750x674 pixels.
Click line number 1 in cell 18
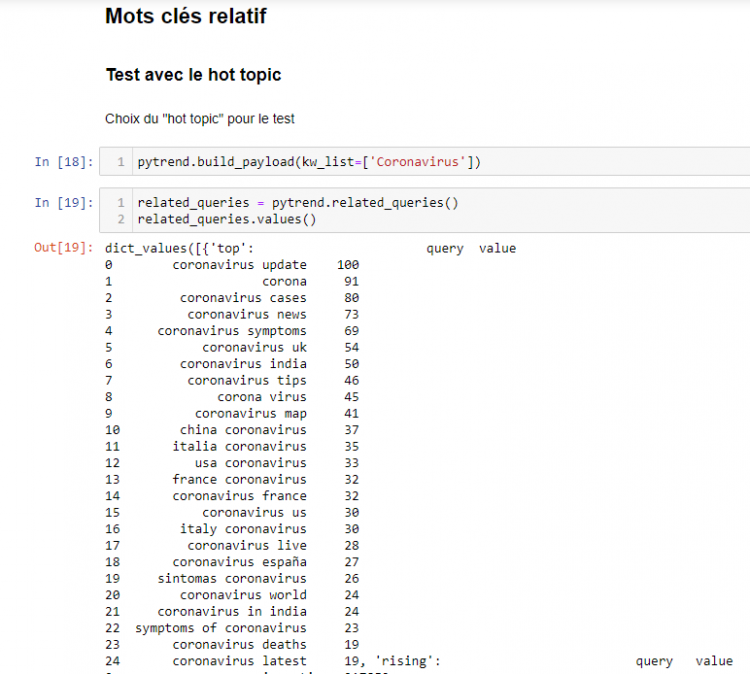[x=121, y=162]
